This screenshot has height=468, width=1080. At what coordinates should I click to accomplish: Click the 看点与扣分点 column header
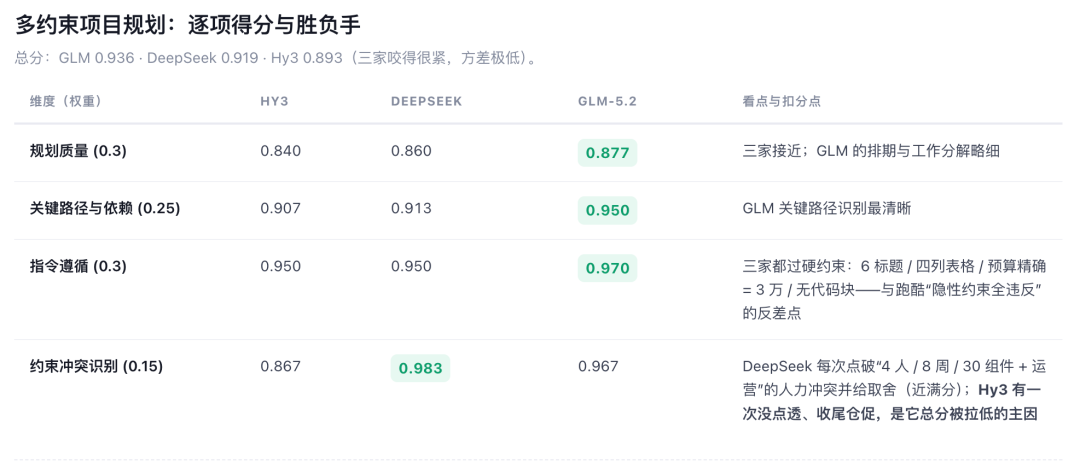pyautogui.click(x=782, y=101)
